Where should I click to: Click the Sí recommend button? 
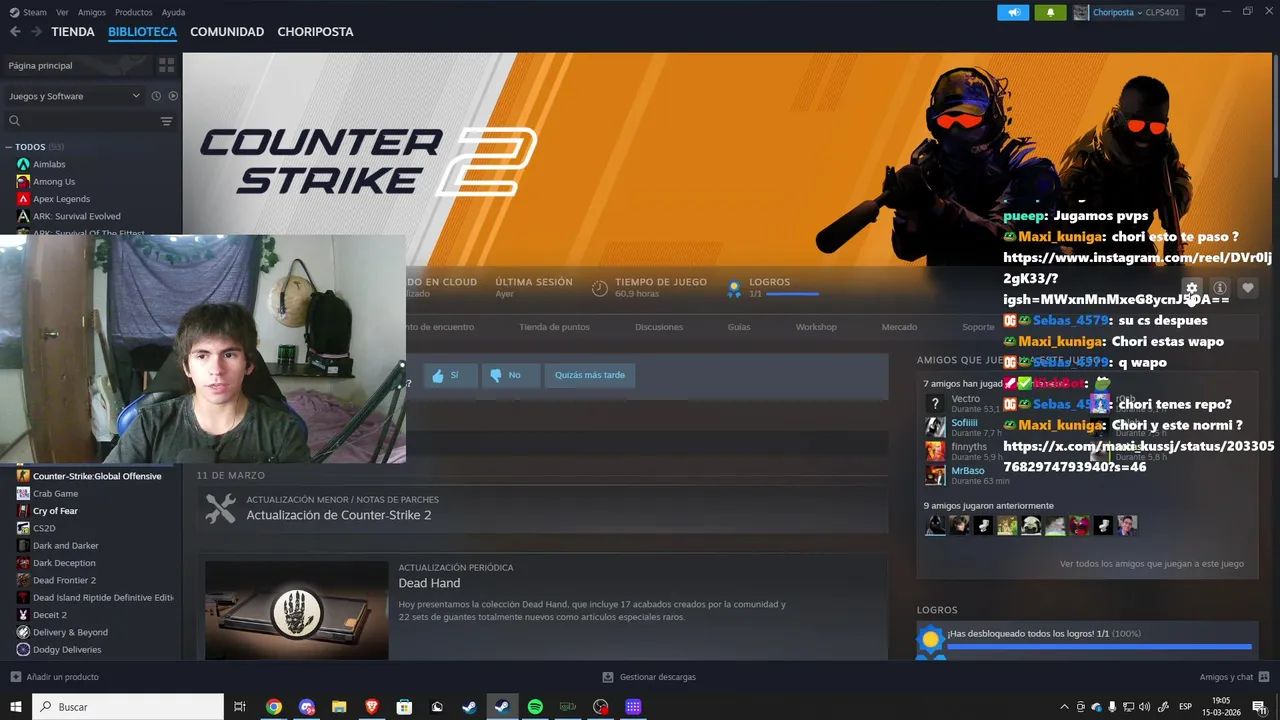click(450, 375)
